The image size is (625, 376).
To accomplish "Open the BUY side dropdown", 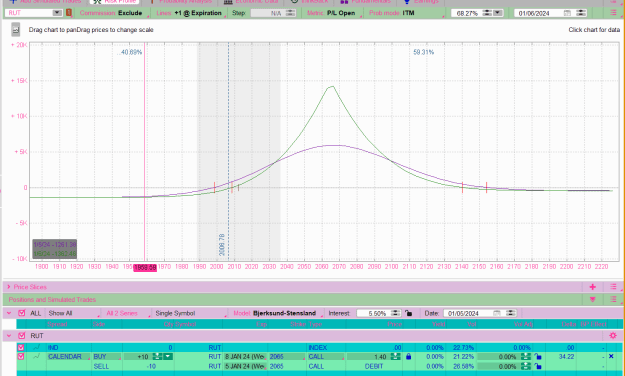I will tap(106, 356).
